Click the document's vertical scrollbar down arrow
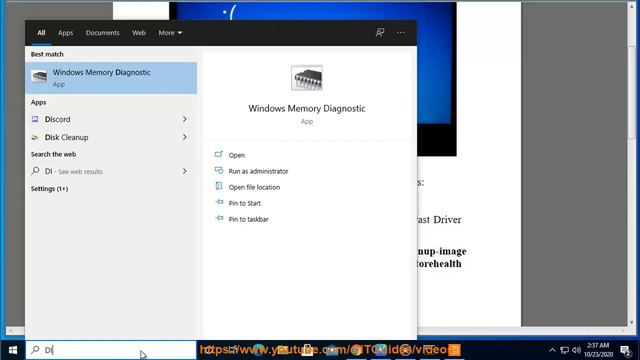 click(x=632, y=322)
